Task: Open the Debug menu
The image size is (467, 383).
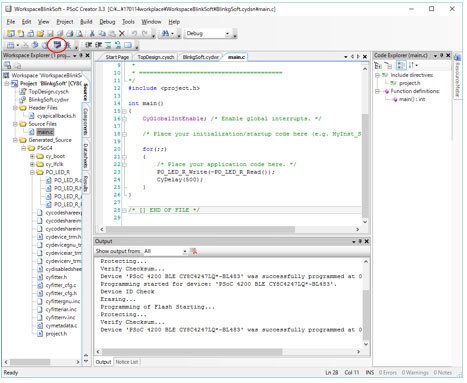Action: 107,22
